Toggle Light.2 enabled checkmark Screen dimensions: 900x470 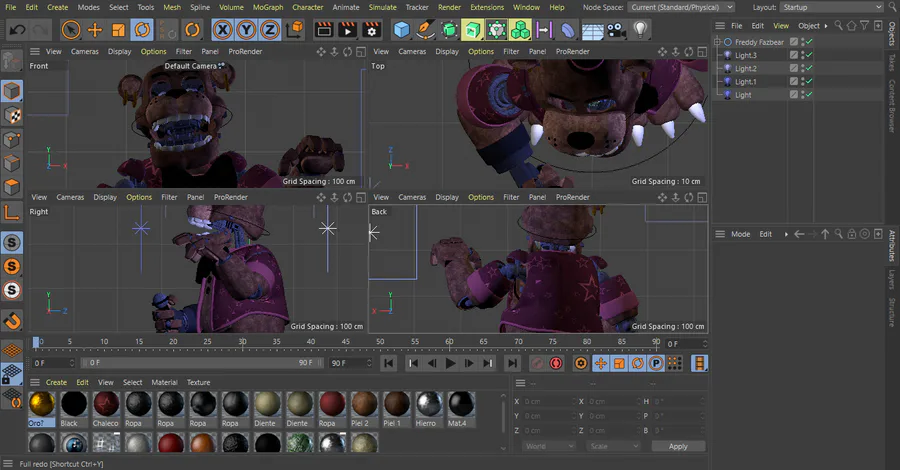click(x=809, y=68)
